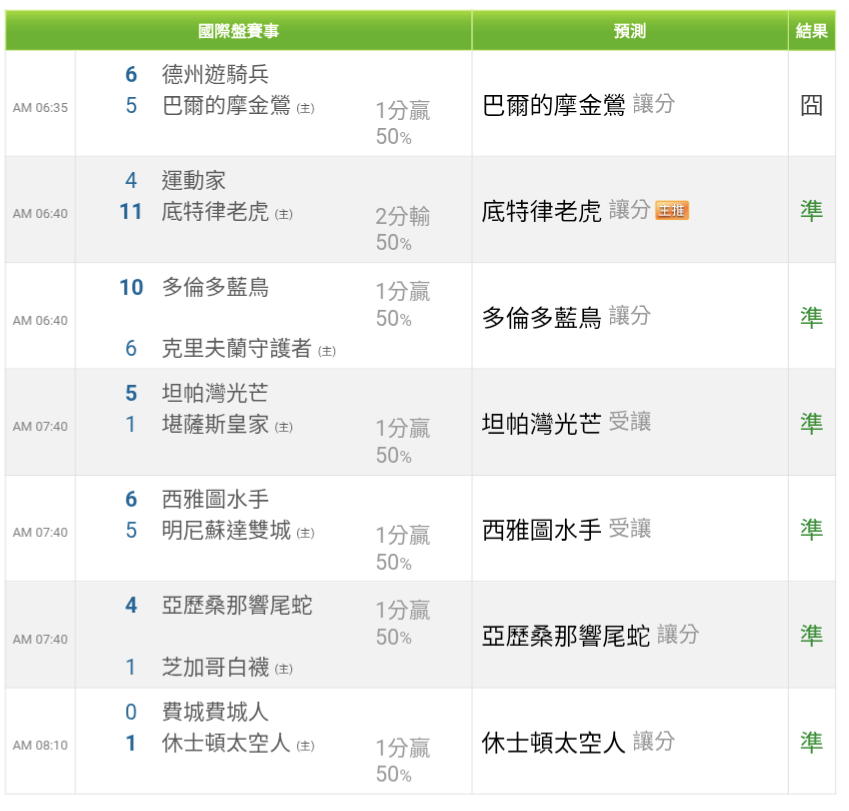The image size is (849, 811).
Task: Click the 國際盤賽事 column header
Action: (238, 31)
